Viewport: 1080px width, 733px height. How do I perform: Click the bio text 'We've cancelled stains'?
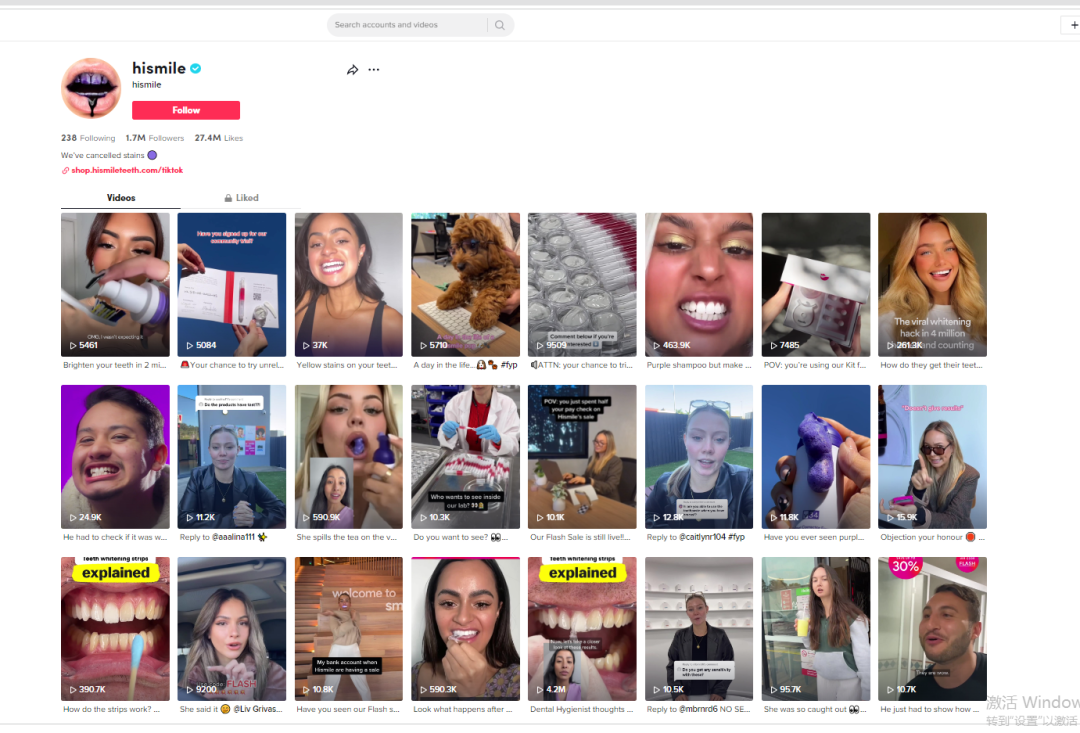pyautogui.click(x=103, y=156)
